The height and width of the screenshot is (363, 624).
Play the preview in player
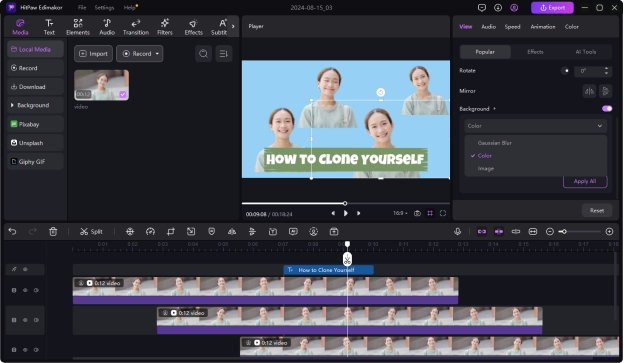click(x=345, y=213)
